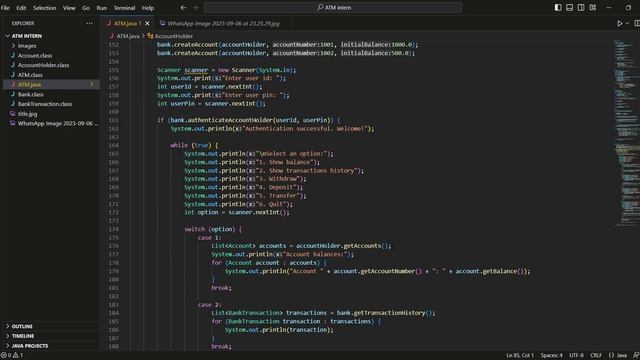Open the run options dropdown arrow

click(x=627, y=24)
